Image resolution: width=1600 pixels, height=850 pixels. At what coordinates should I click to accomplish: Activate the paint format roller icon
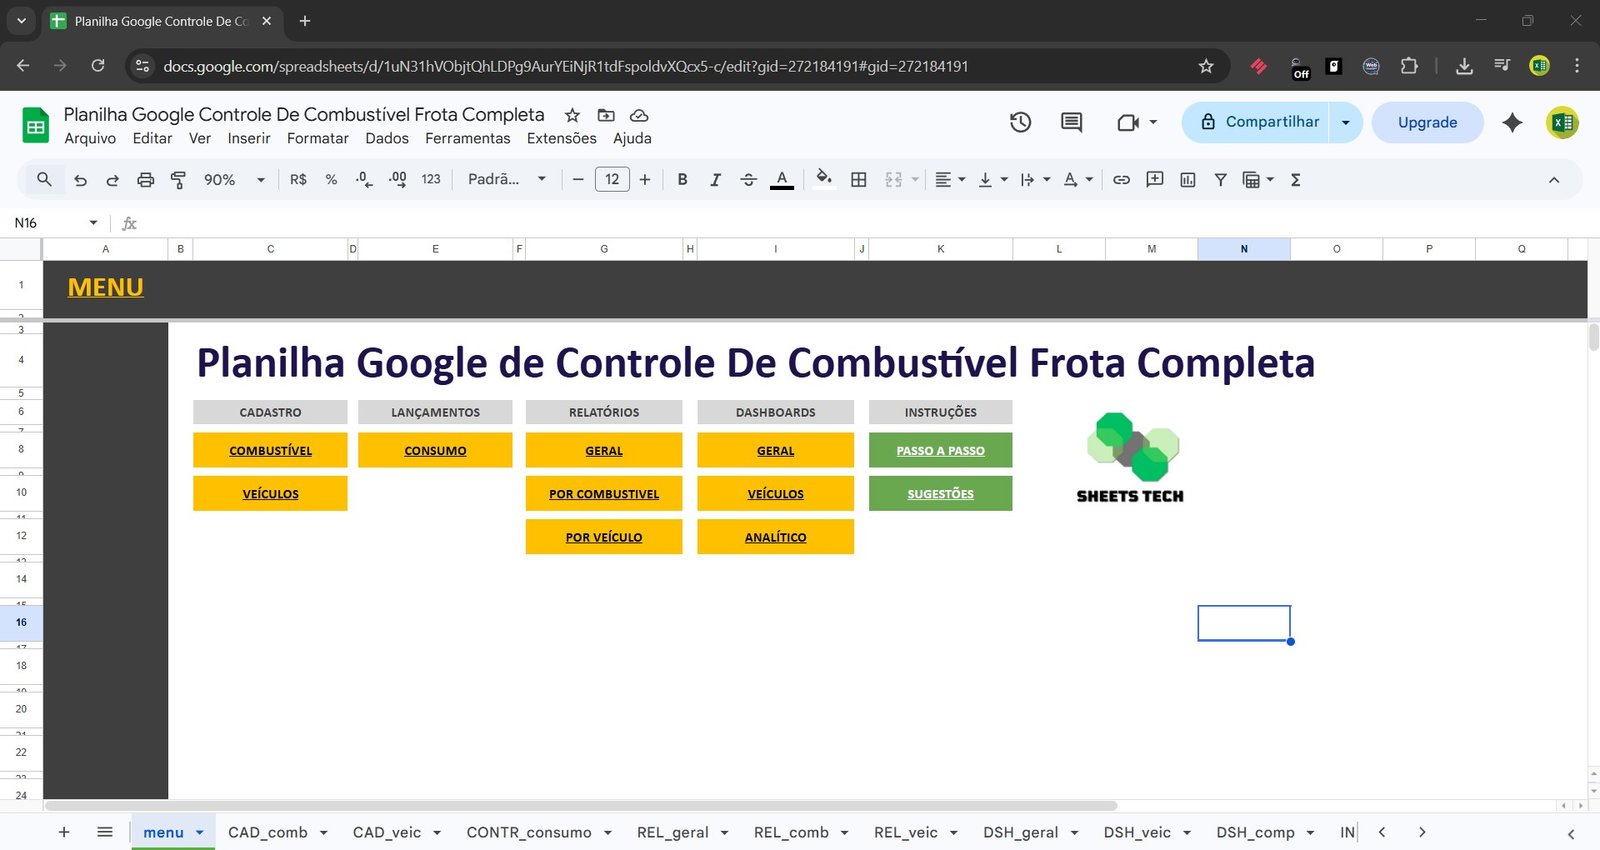coord(178,180)
